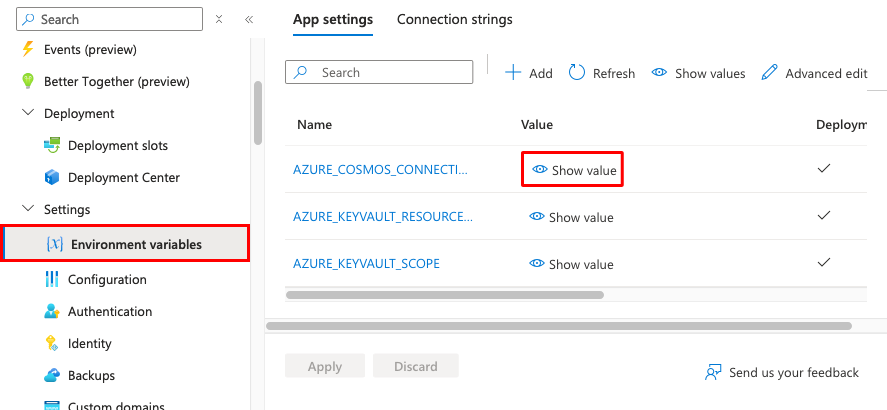Click the app settings search field
Image resolution: width=887 pixels, height=410 pixels.
click(380, 72)
